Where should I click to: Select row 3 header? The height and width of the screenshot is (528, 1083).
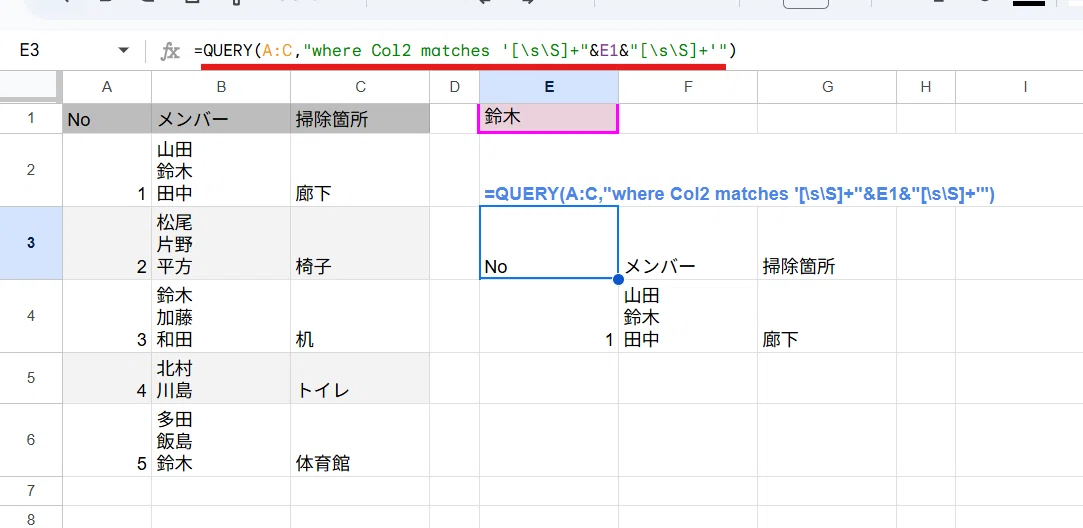pyautogui.click(x=31, y=243)
